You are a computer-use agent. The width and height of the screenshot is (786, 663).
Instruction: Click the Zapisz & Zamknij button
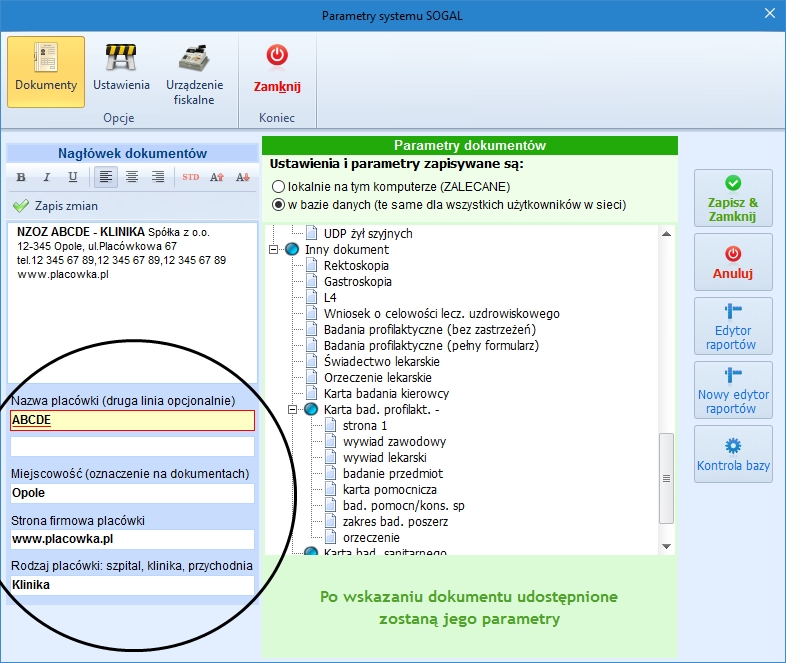pos(733,198)
